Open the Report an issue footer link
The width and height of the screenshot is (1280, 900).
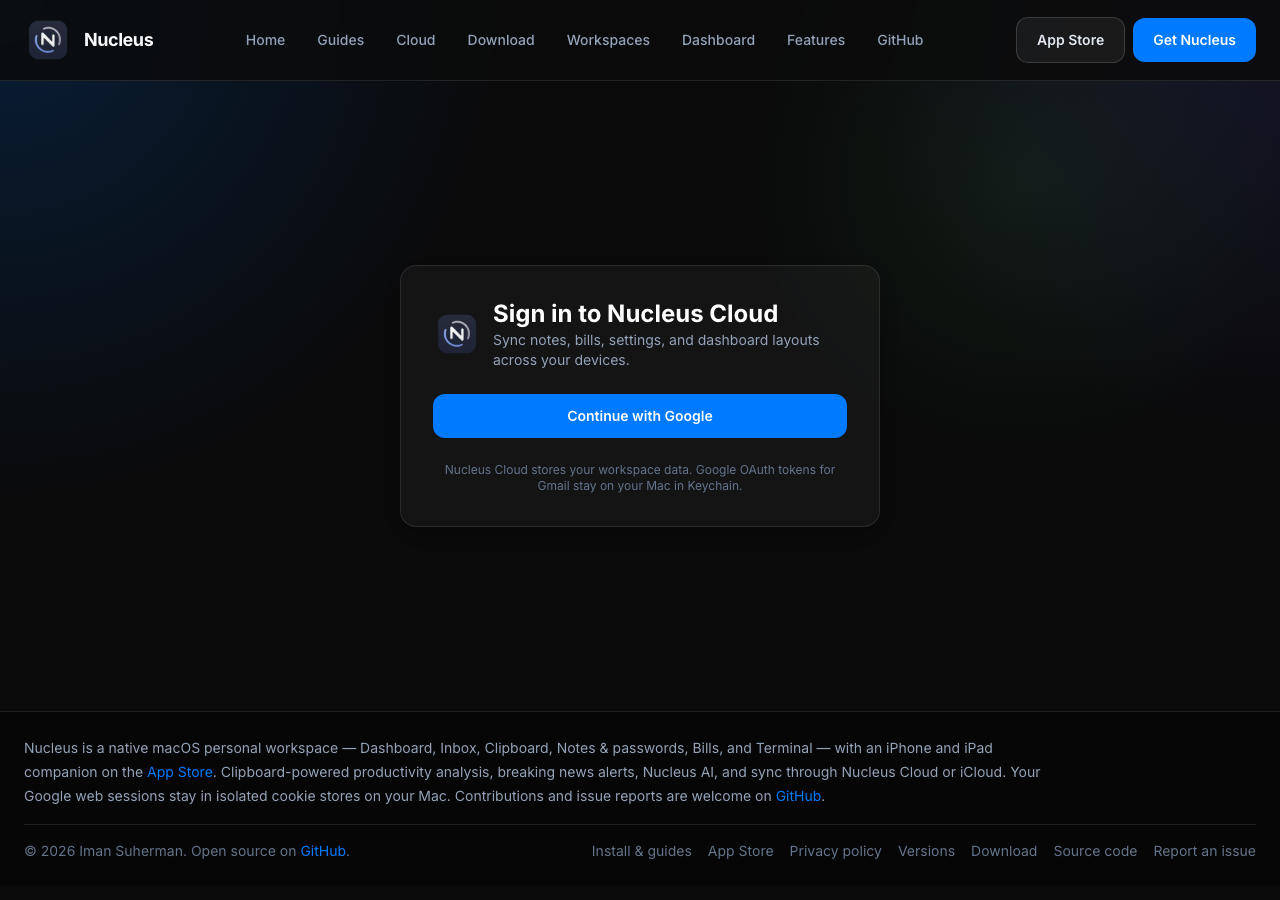(x=1204, y=851)
